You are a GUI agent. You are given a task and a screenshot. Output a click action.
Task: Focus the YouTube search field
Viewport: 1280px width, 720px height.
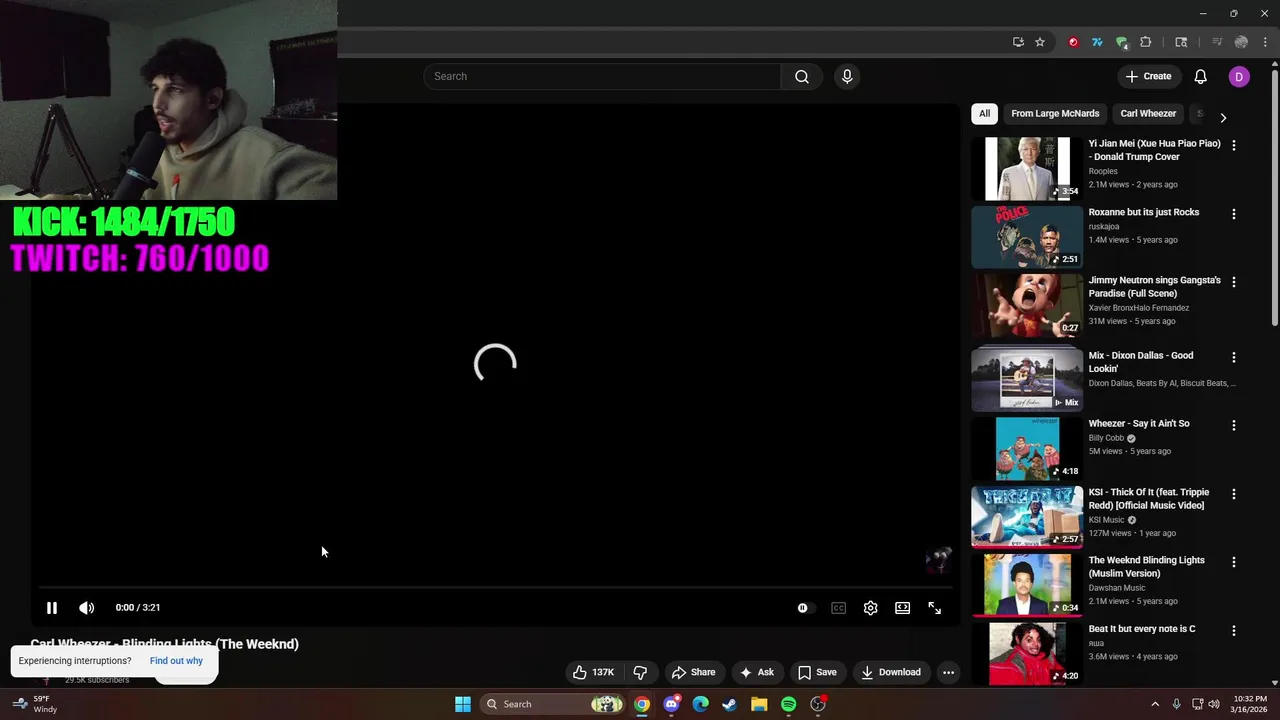tap(602, 76)
